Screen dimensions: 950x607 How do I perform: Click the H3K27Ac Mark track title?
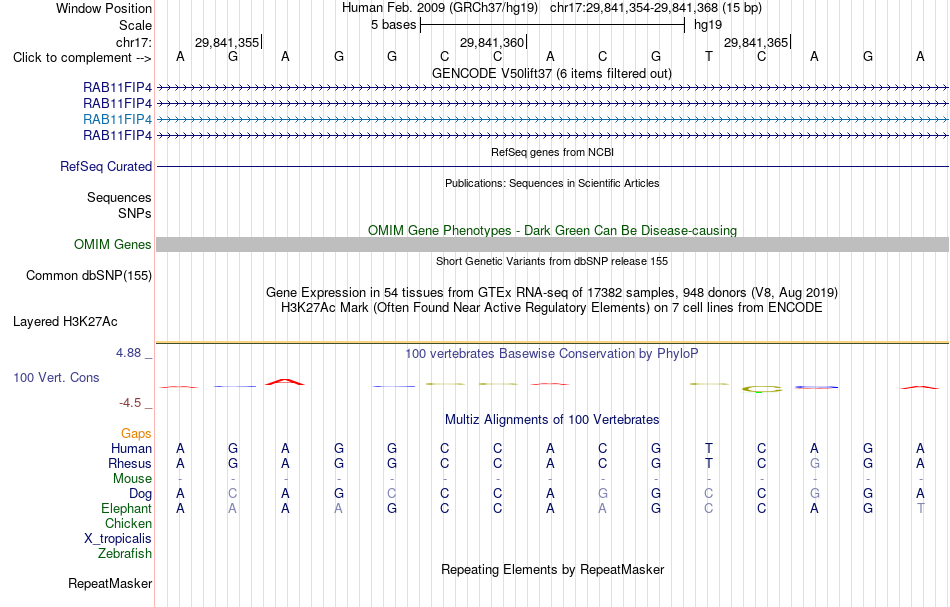[552, 308]
